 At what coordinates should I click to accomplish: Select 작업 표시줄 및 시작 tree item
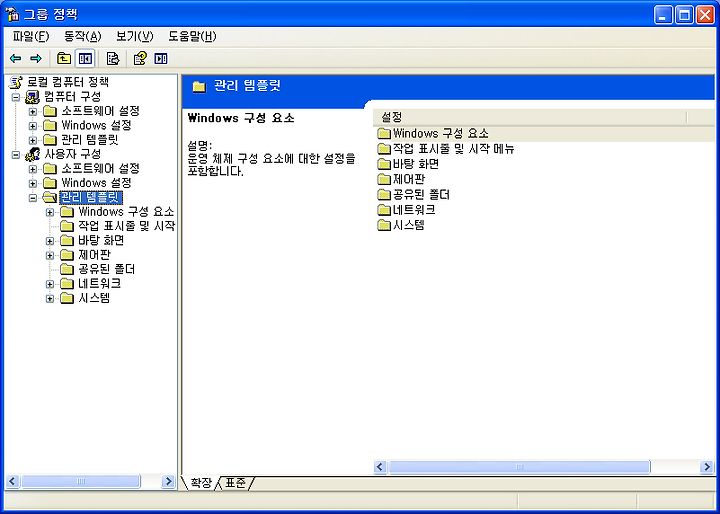[x=127, y=226]
